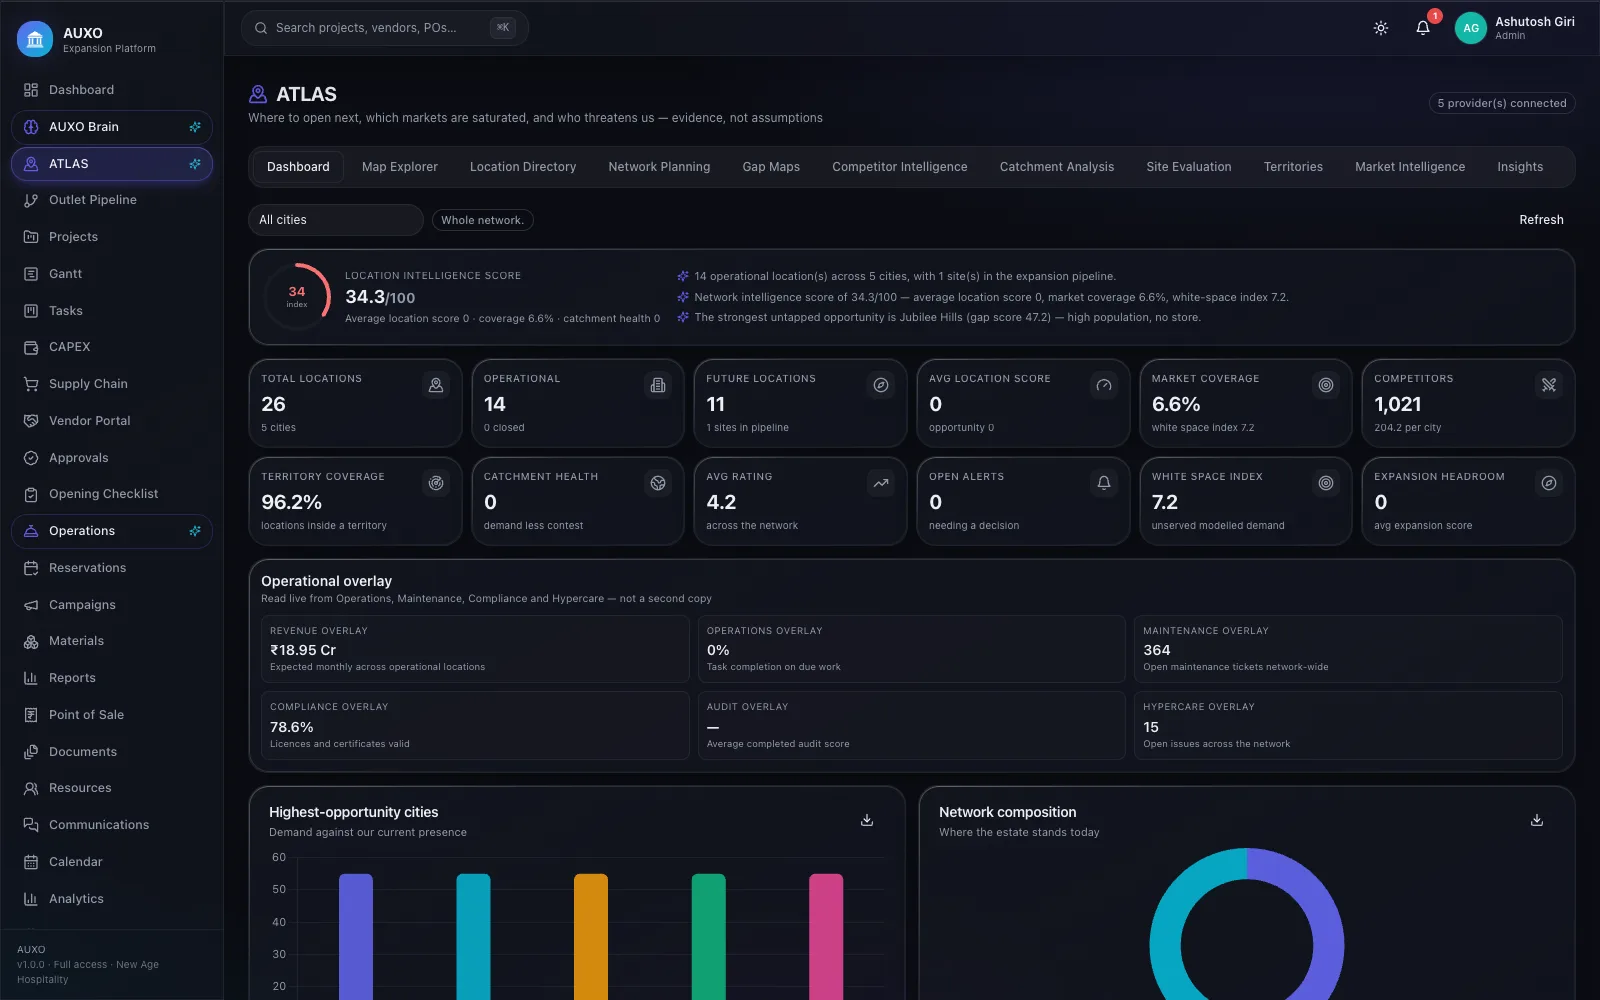The height and width of the screenshot is (1000, 1600).
Task: Click the Refresh button
Action: pos(1541,220)
